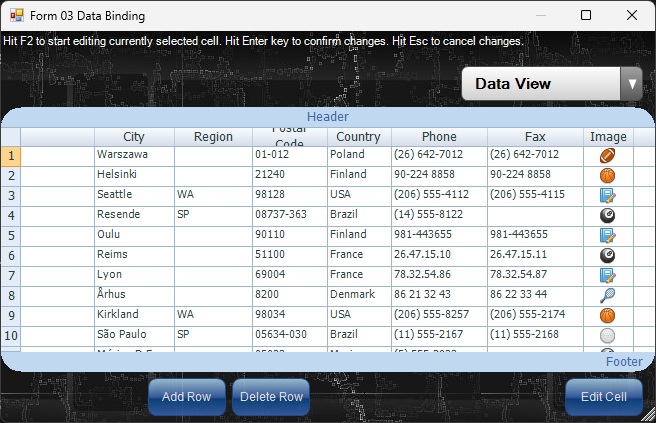The height and width of the screenshot is (423, 656).
Task: Select the postal code cell 08737-363
Action: coord(289,215)
